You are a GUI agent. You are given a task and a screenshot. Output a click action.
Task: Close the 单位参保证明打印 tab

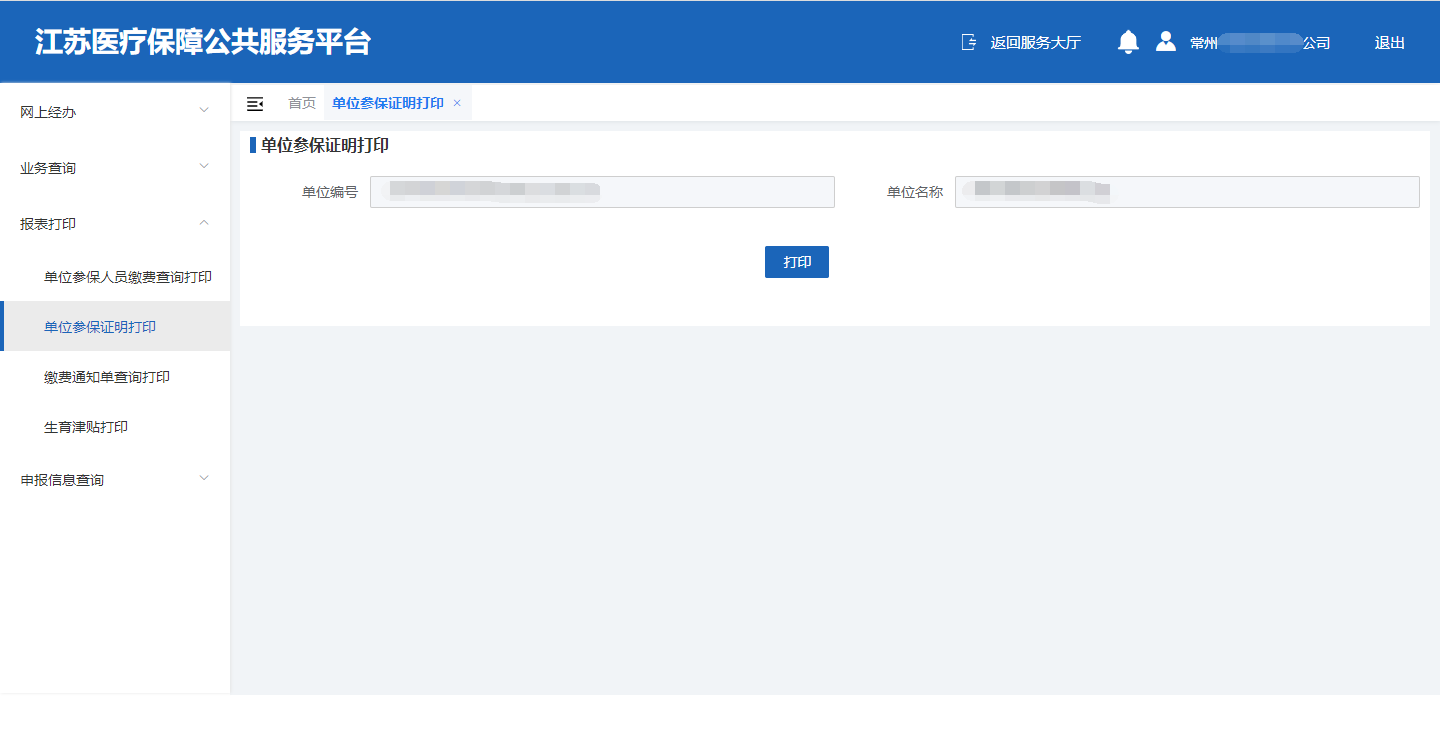point(457,103)
